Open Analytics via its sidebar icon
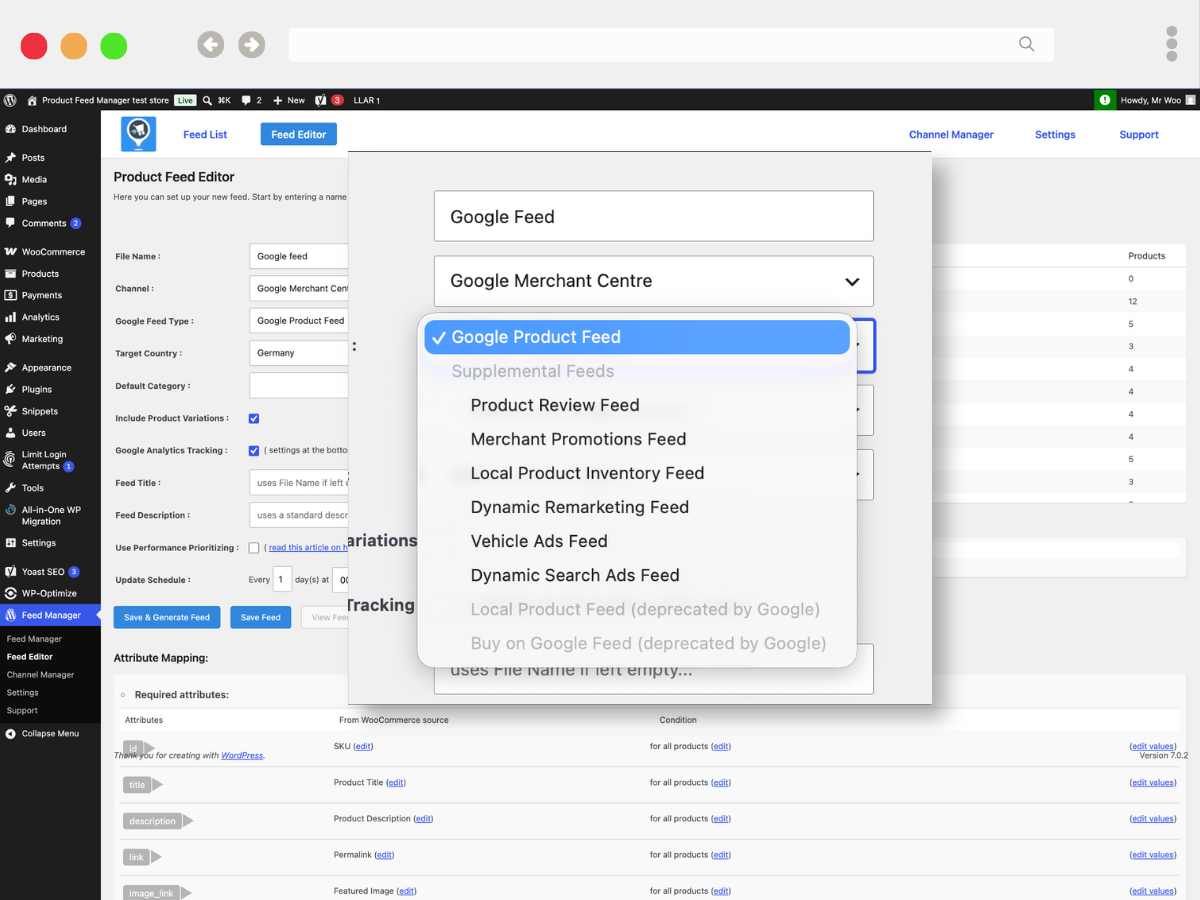Screen dimensions: 1200x900 click(10, 317)
